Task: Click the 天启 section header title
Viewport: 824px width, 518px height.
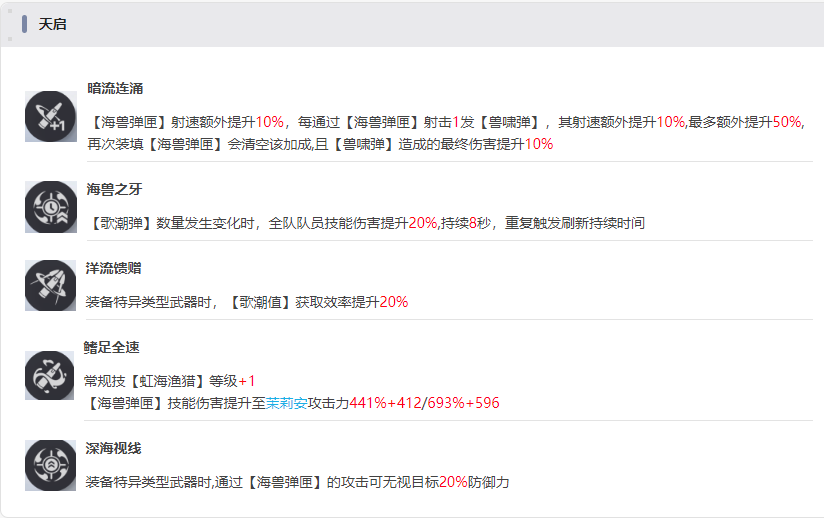Action: click(52, 24)
